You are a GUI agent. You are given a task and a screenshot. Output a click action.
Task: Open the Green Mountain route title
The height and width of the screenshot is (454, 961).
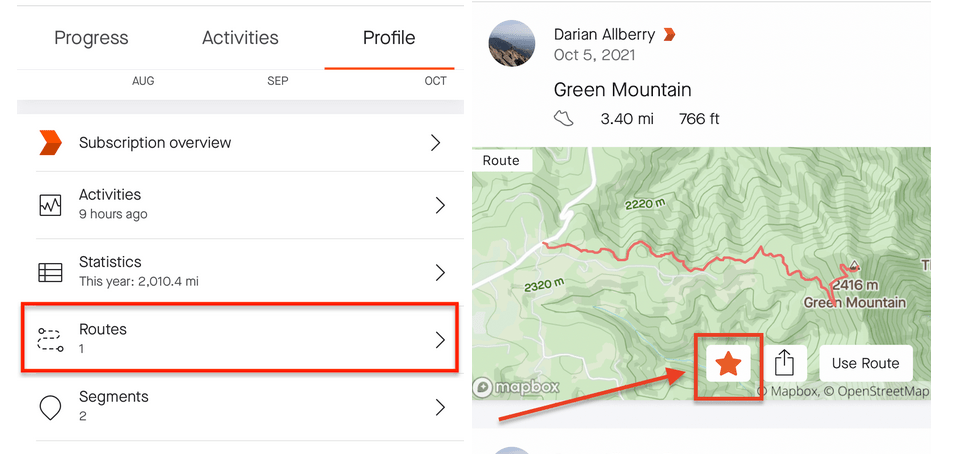pyautogui.click(x=622, y=89)
